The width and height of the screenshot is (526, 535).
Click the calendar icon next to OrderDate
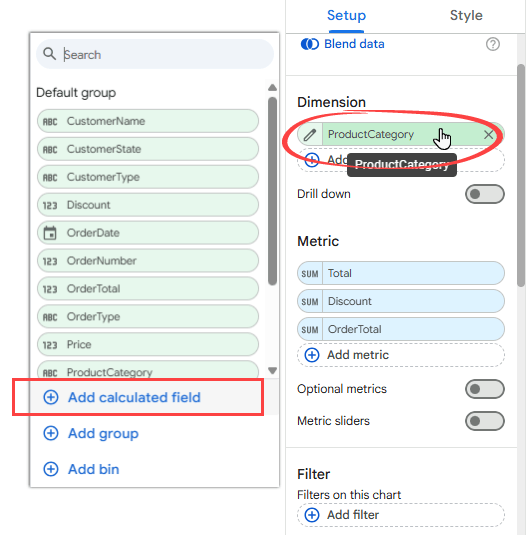click(50, 233)
